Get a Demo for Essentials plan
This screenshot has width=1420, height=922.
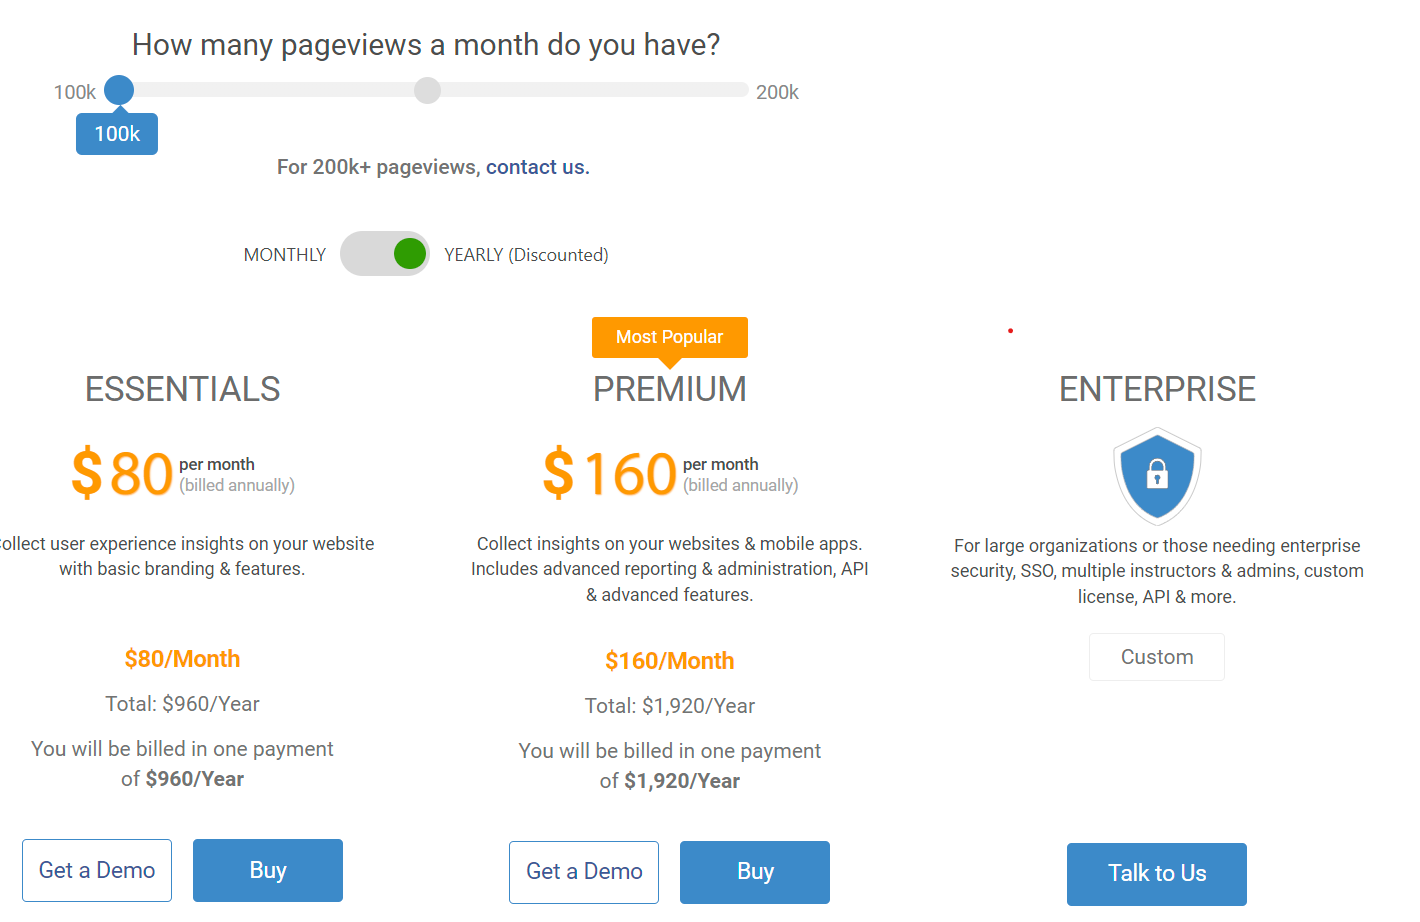click(x=97, y=870)
